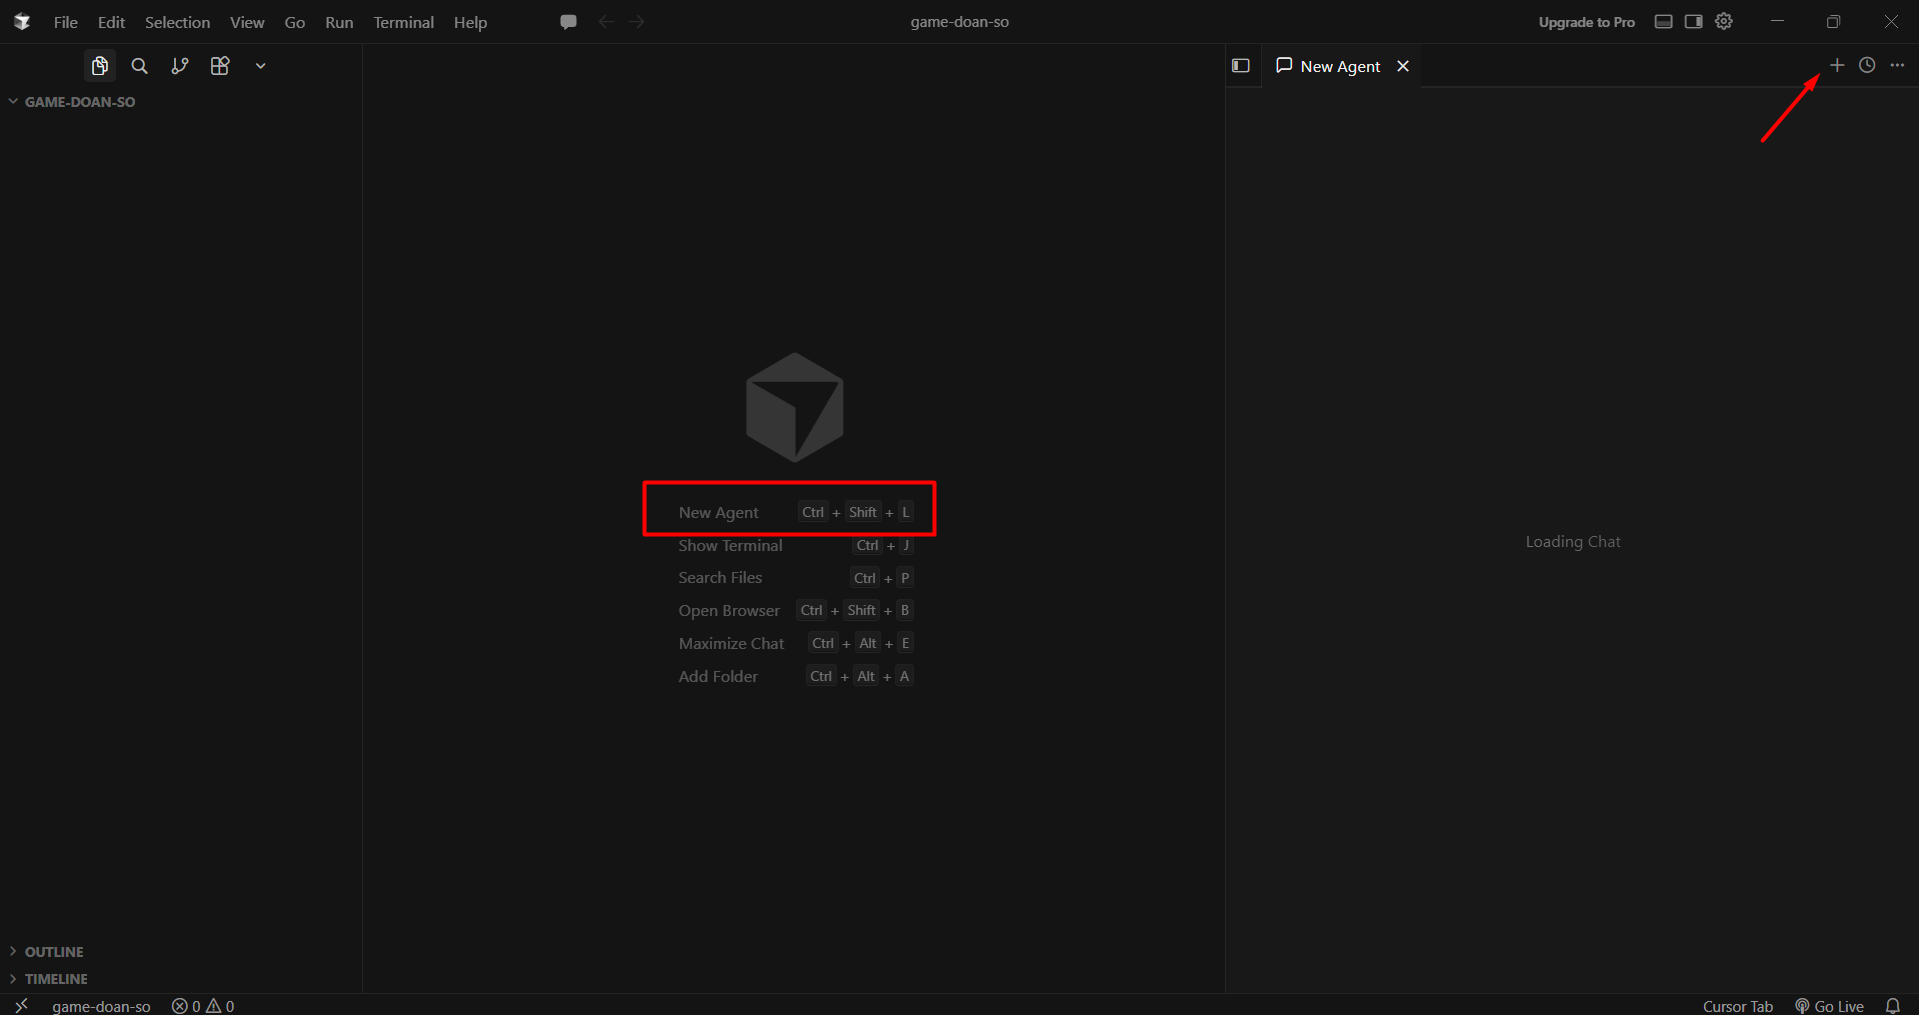This screenshot has height=1015, width=1919.
Task: Open the Explorer view icon
Action: coord(100,66)
